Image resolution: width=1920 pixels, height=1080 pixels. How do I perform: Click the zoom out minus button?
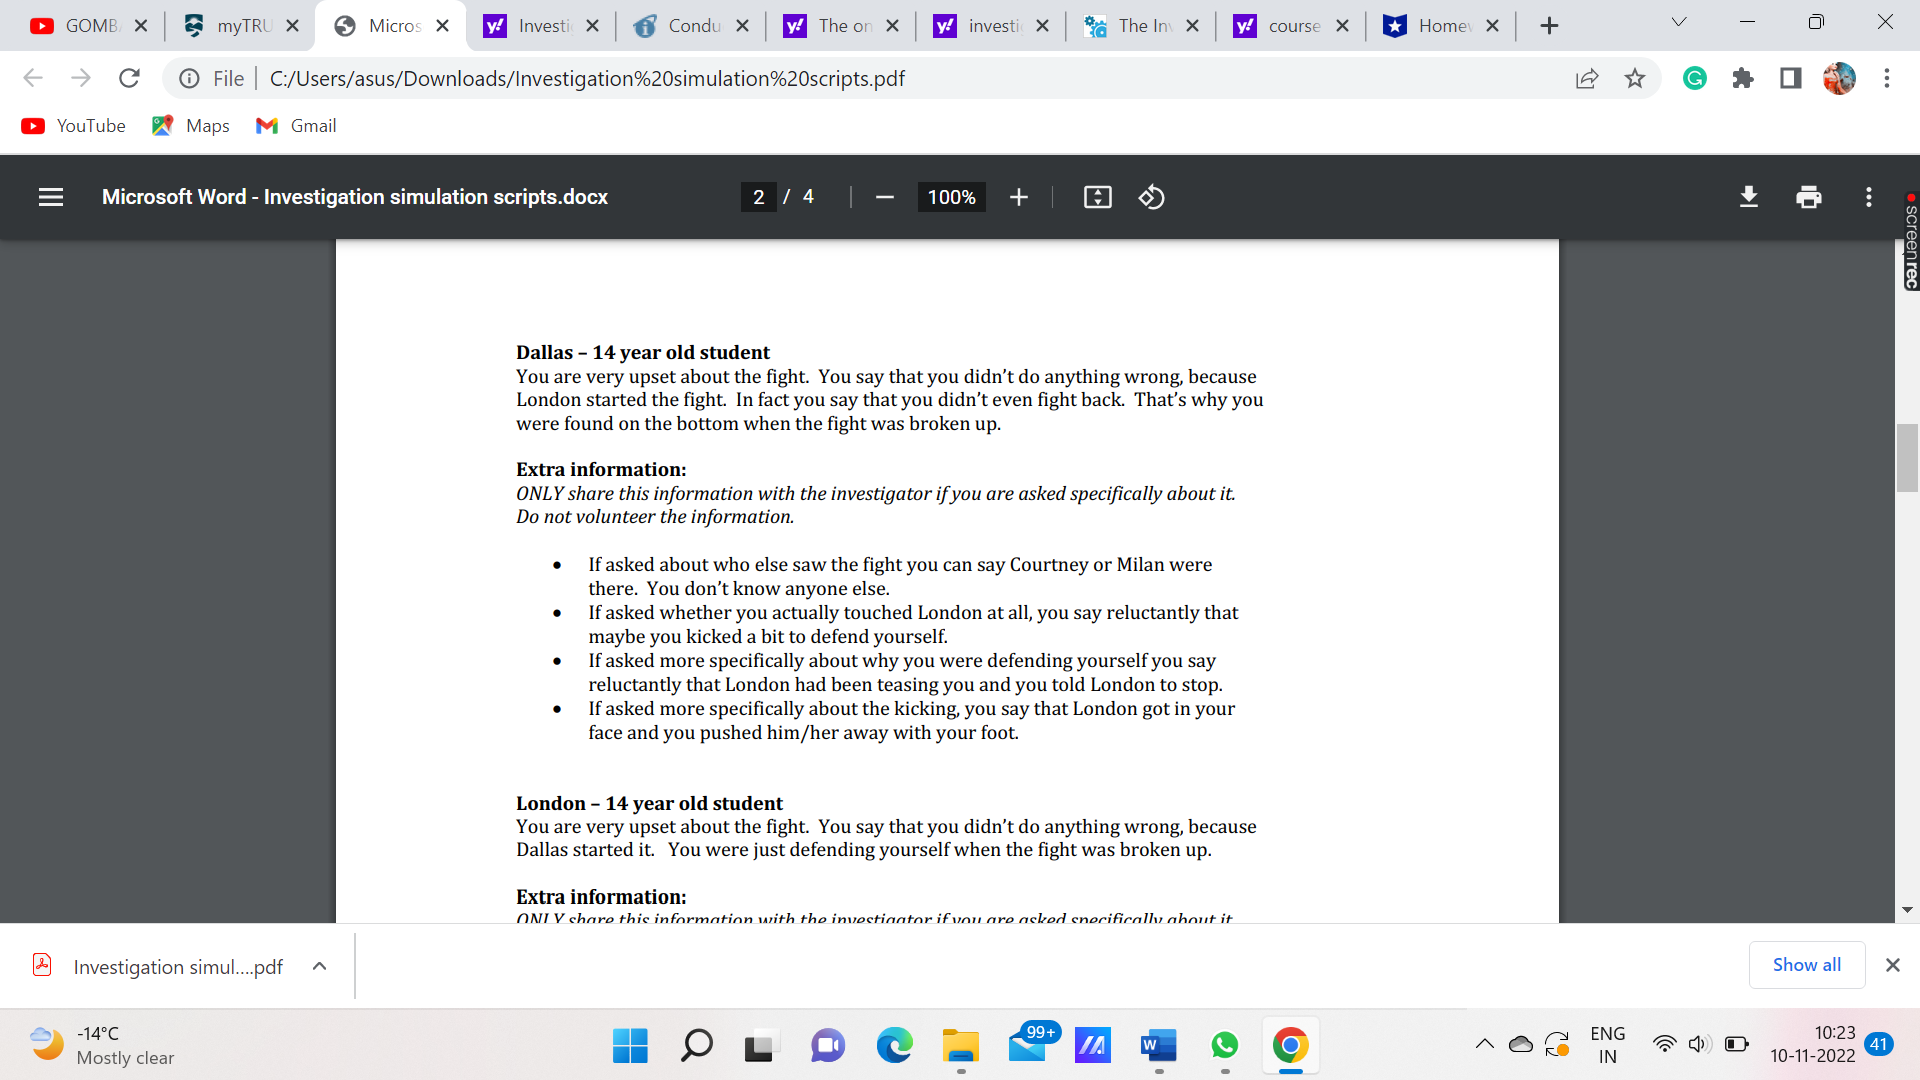pos(884,197)
